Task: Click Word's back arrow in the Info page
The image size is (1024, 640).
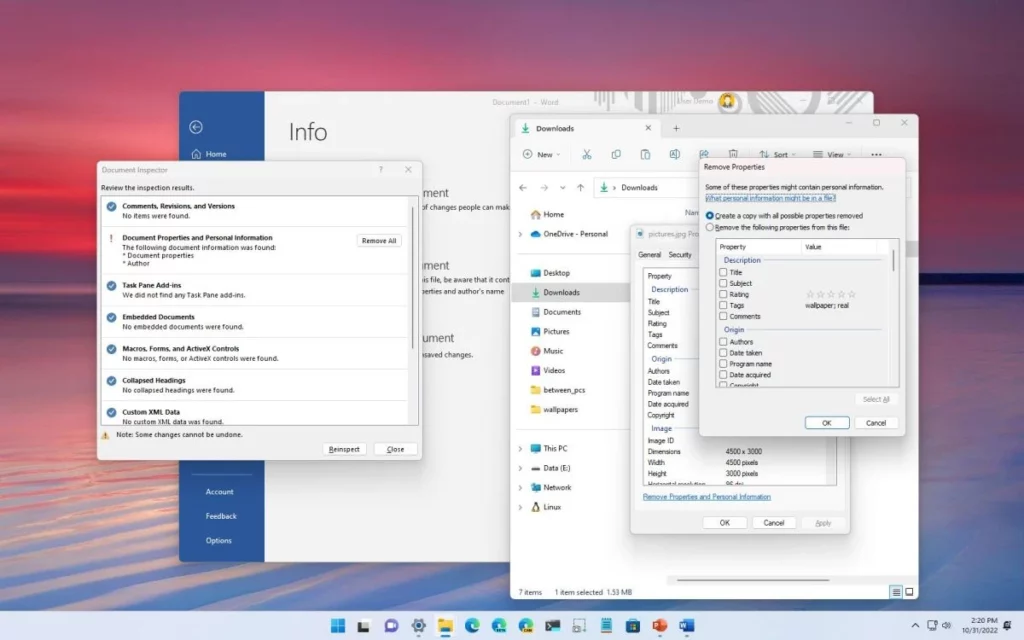Action: [x=196, y=127]
